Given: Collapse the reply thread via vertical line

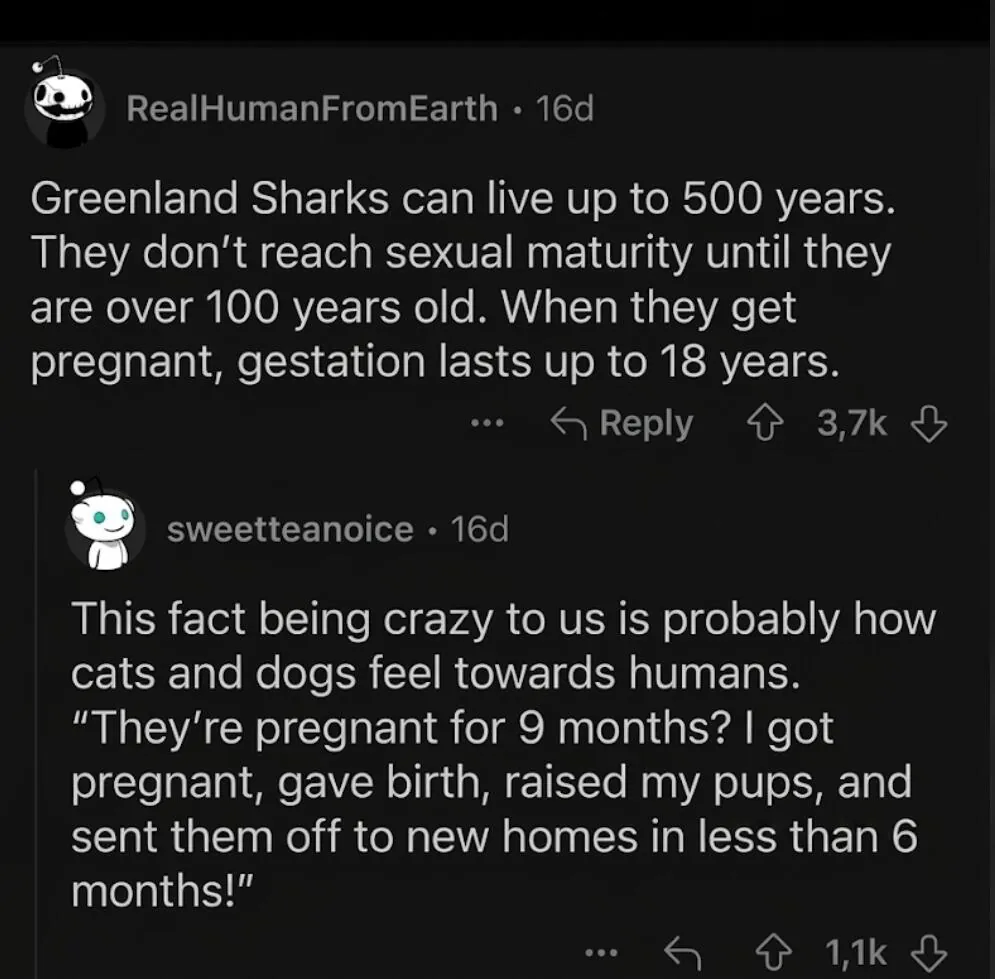Looking at the screenshot, I should click(36, 723).
